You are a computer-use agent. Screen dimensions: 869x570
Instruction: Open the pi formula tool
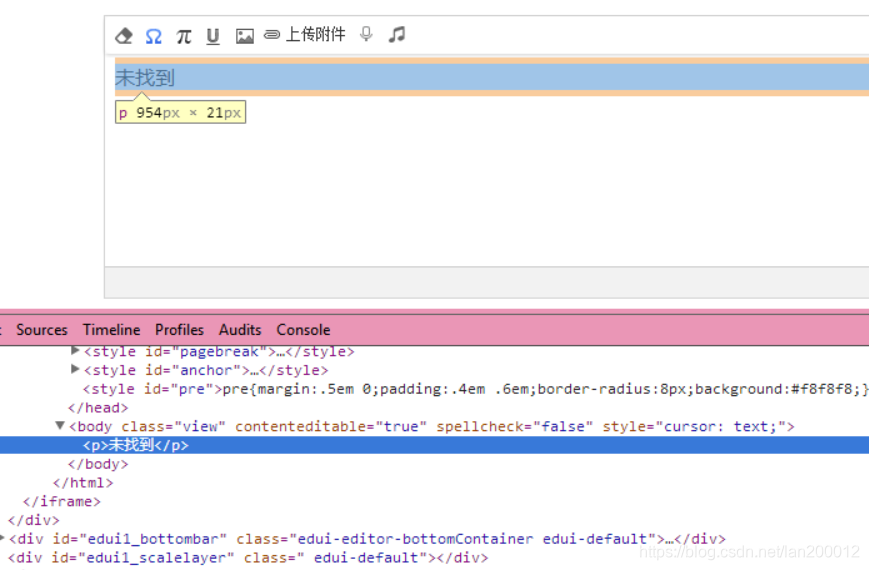click(183, 37)
